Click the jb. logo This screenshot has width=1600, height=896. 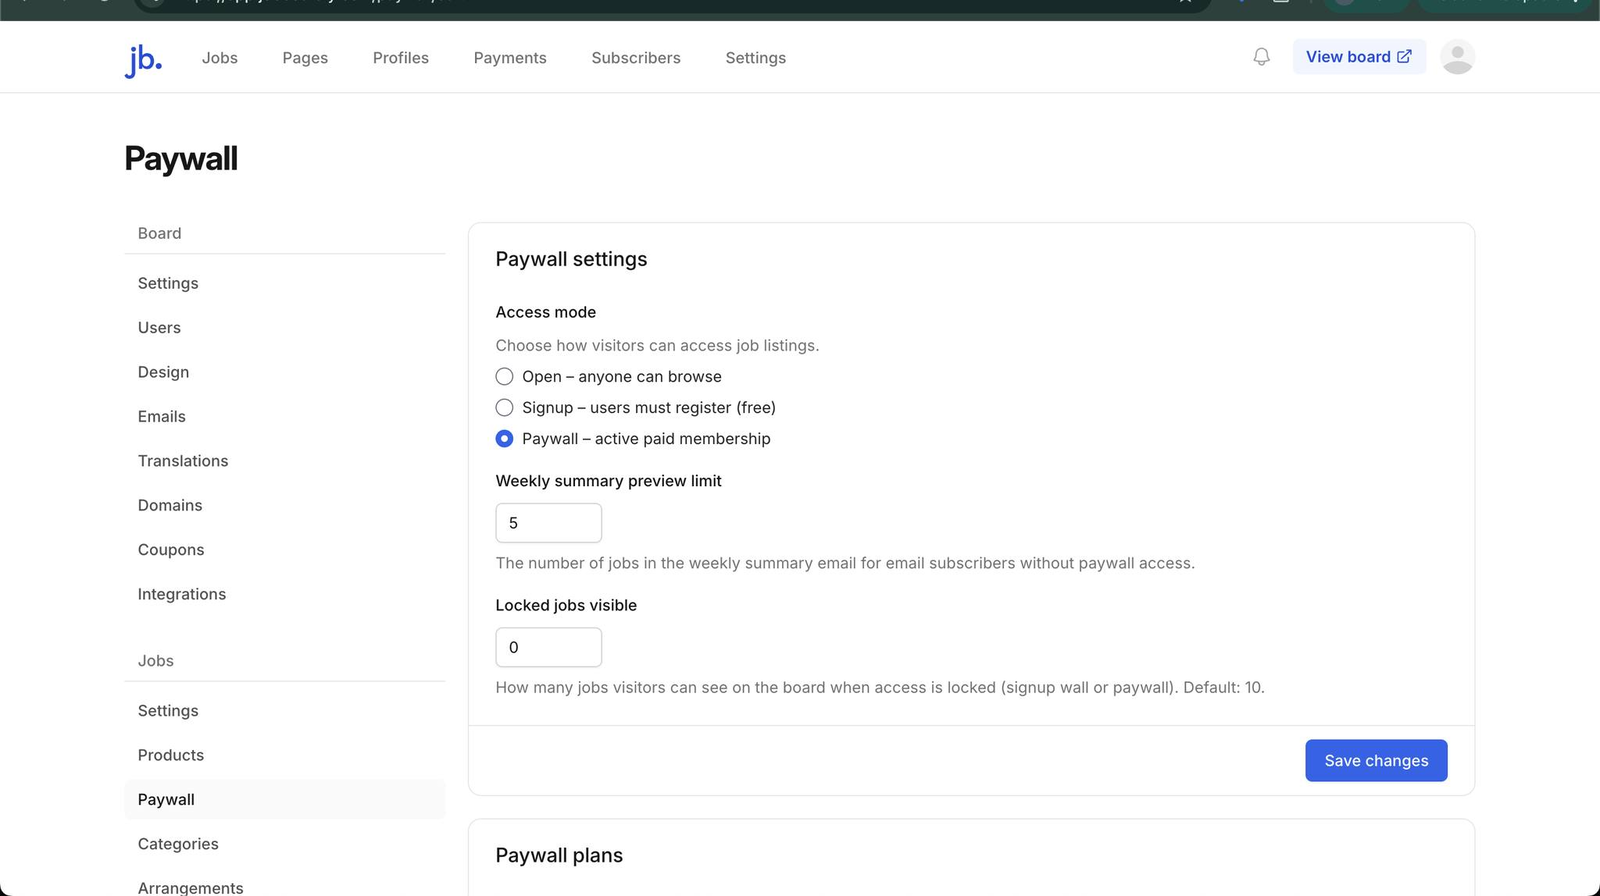143,59
